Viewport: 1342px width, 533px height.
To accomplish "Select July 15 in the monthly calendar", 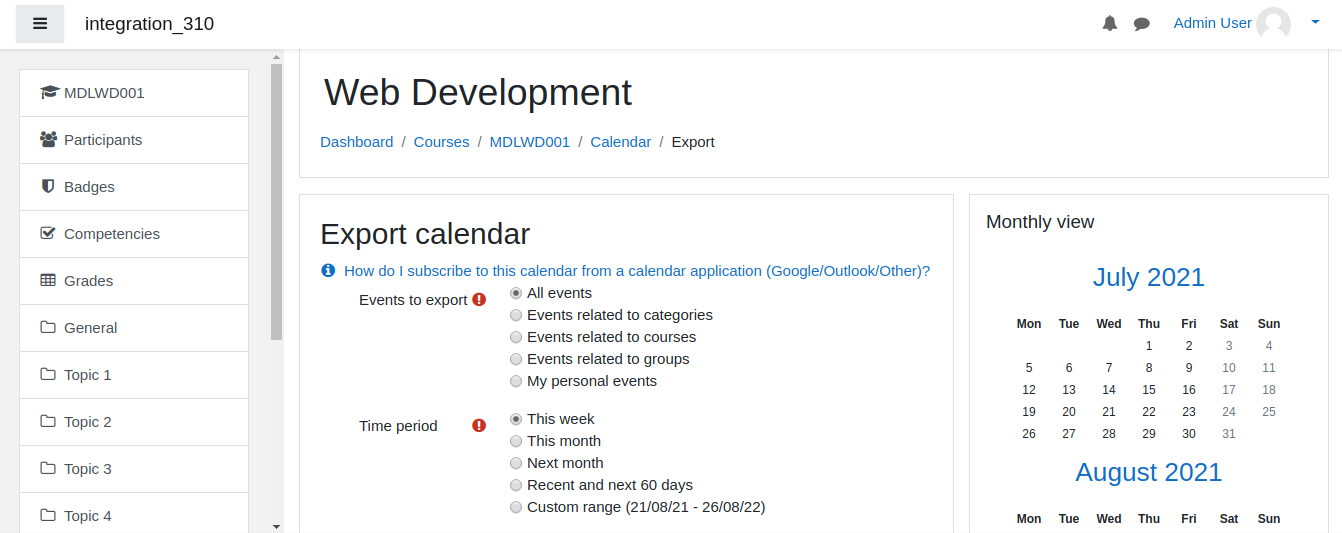I will (1149, 390).
